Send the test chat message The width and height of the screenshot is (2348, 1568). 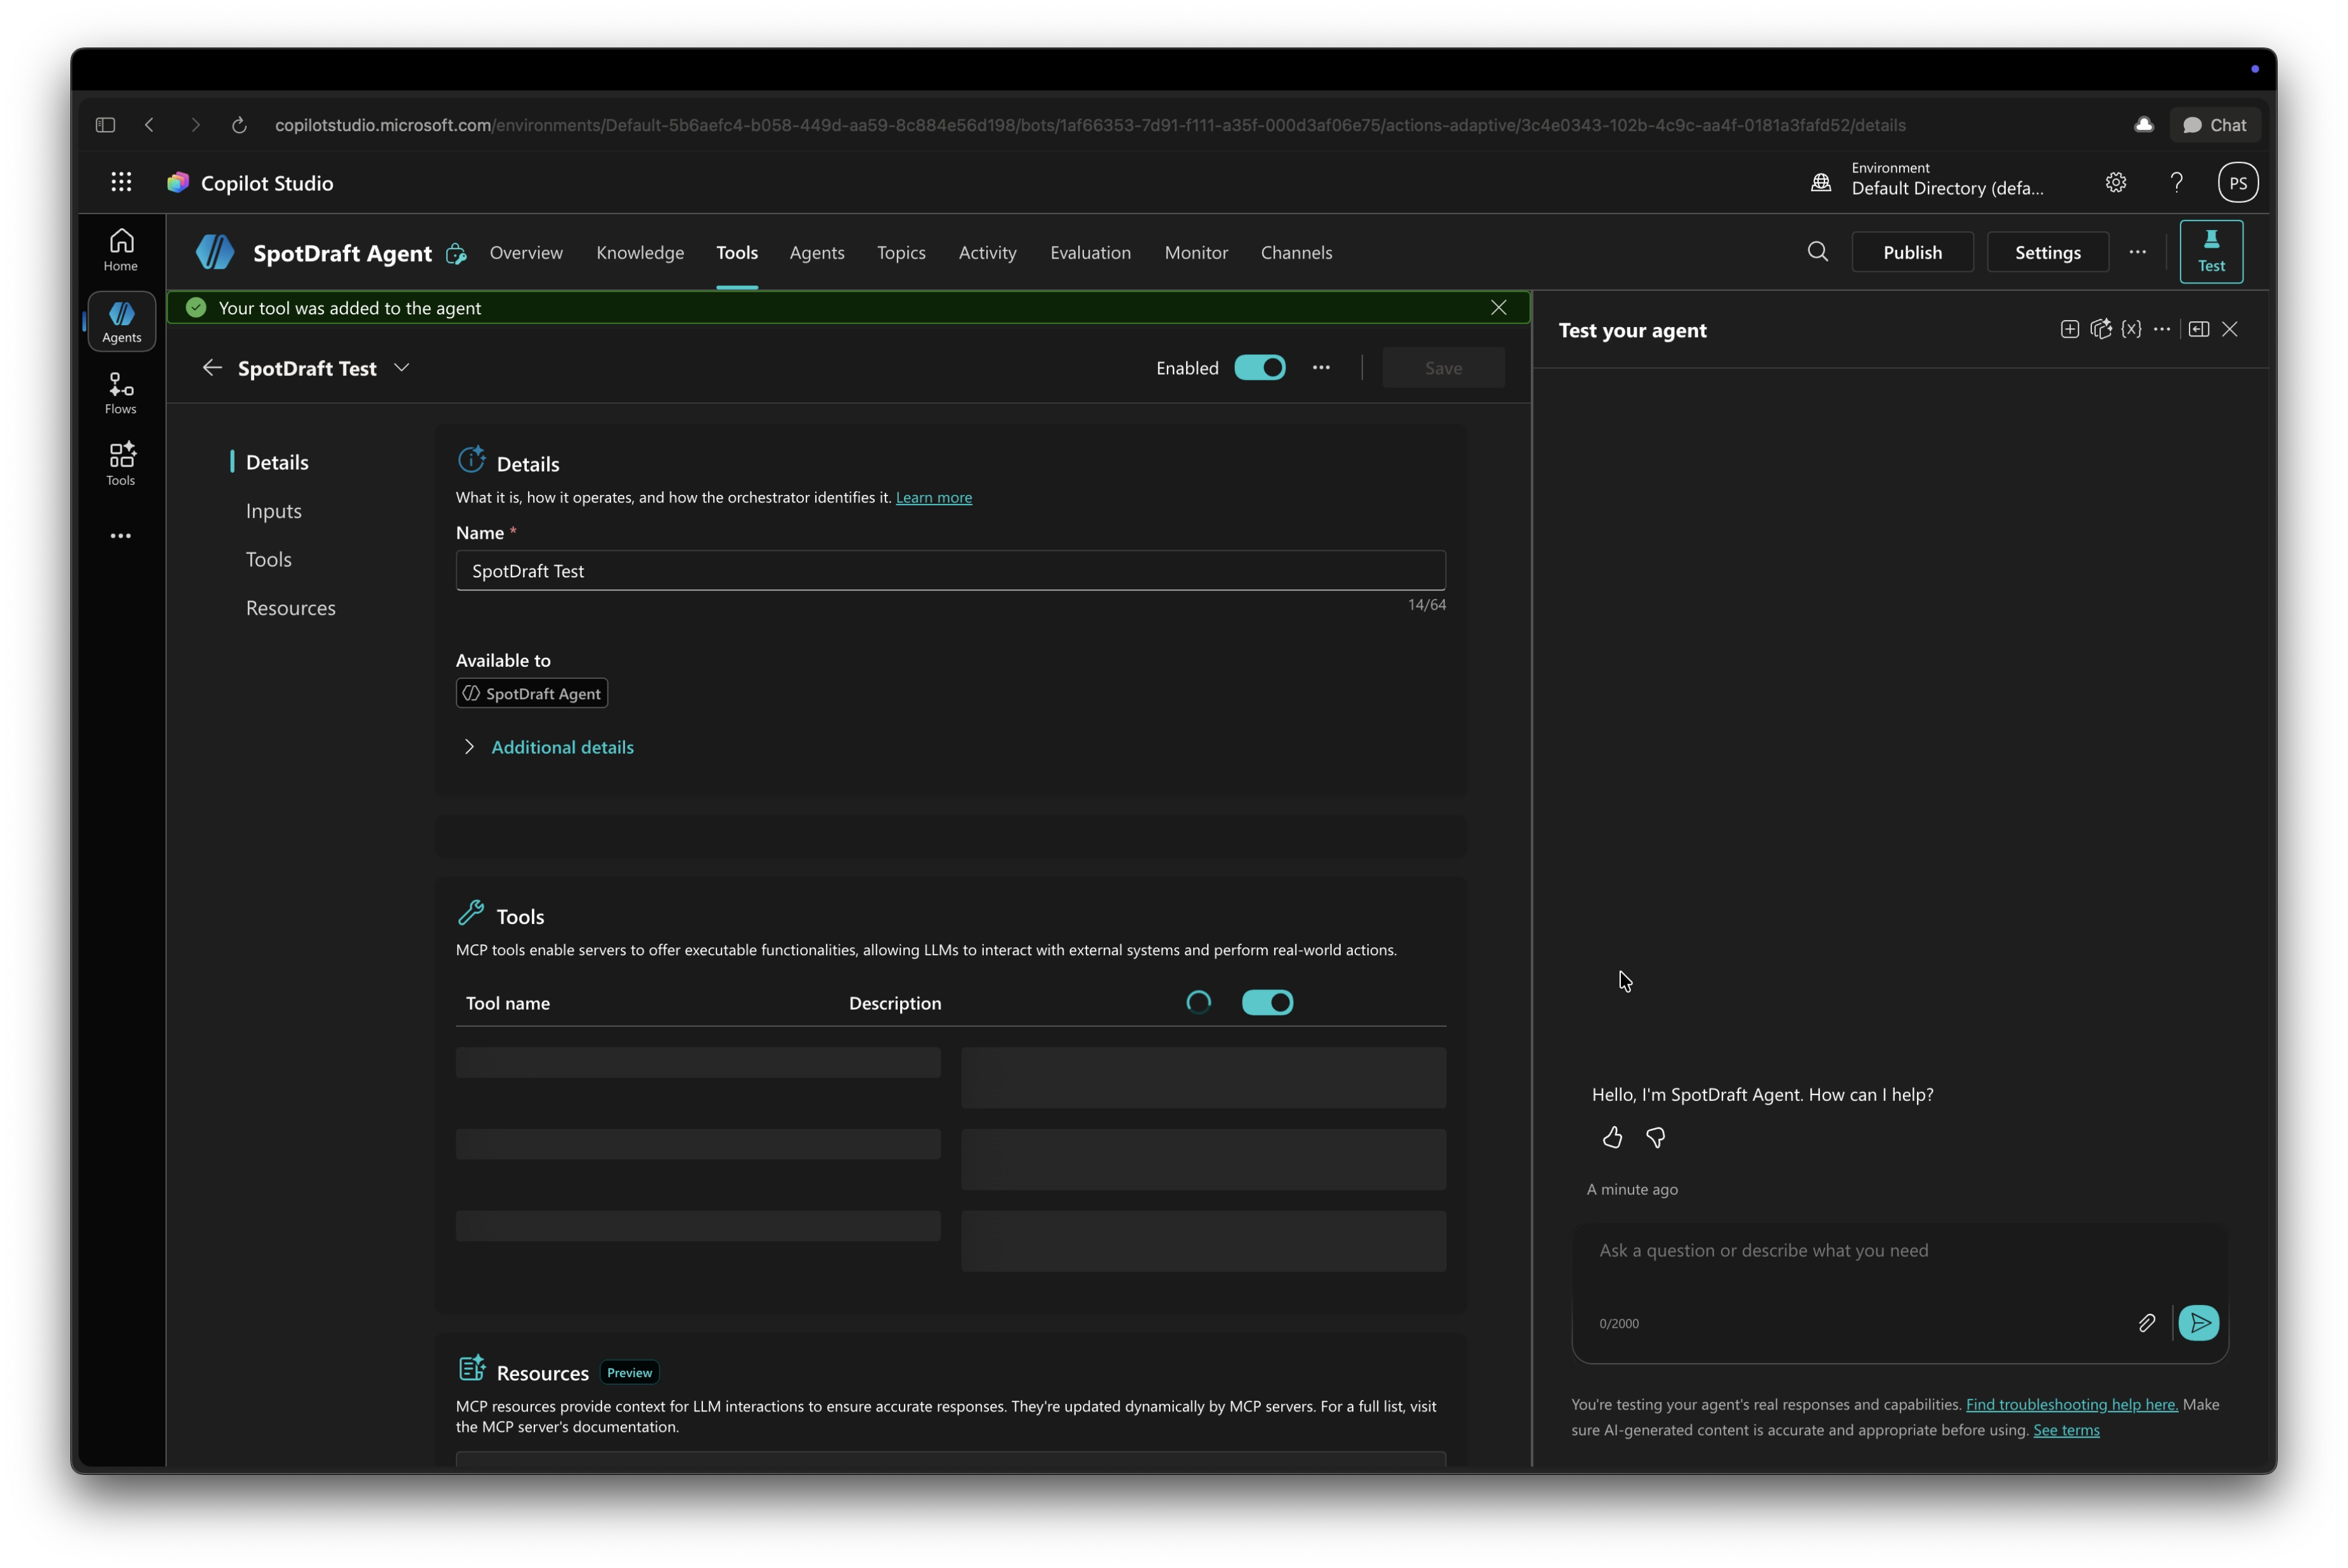pyautogui.click(x=2198, y=1323)
